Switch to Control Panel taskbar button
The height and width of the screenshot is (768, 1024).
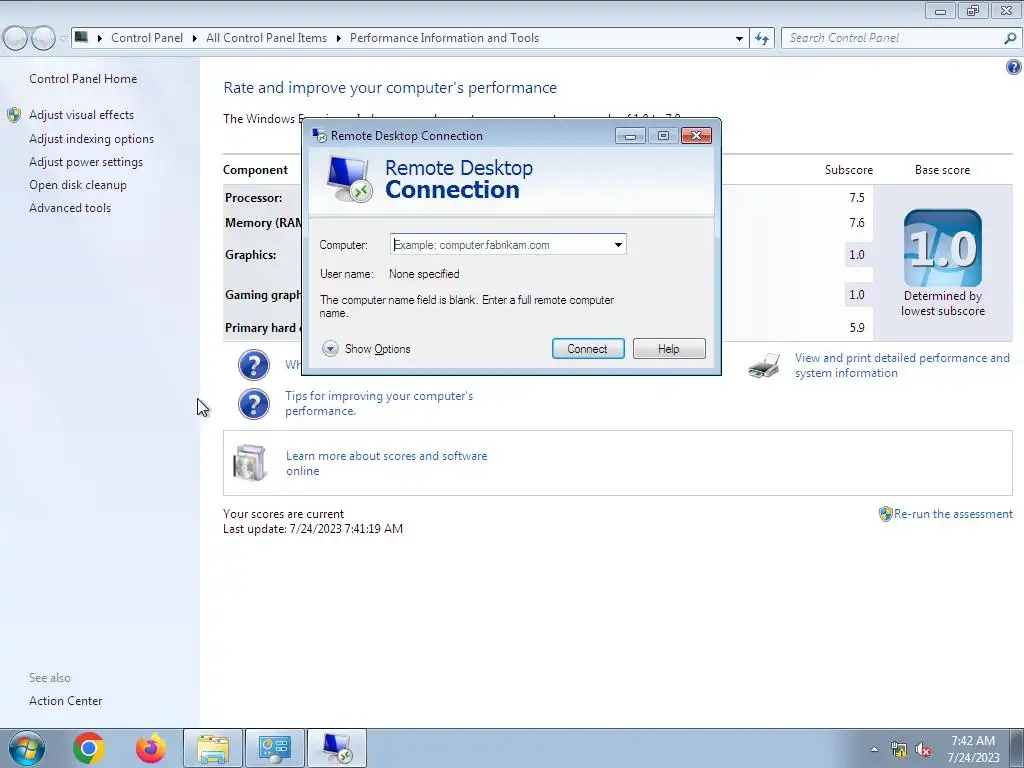[274, 748]
